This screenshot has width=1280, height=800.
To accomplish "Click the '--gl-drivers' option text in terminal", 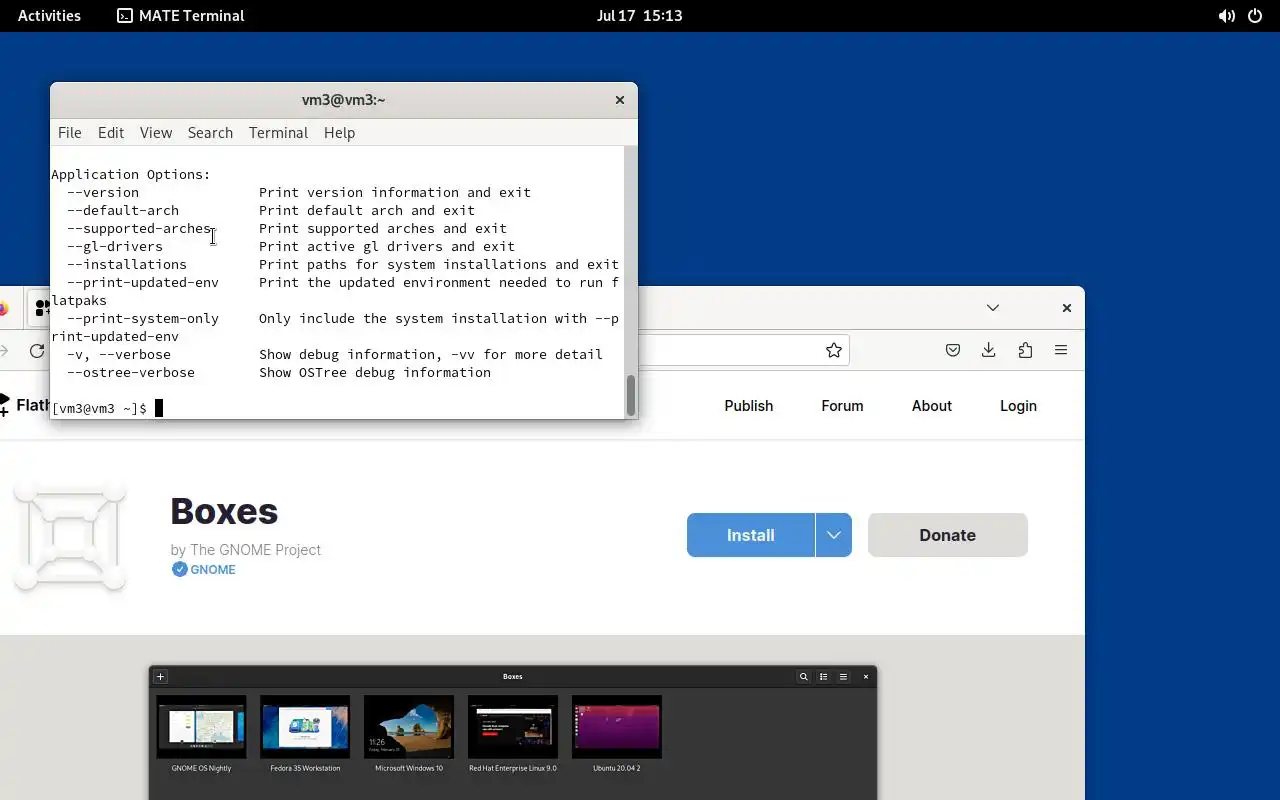I will click(x=115, y=246).
